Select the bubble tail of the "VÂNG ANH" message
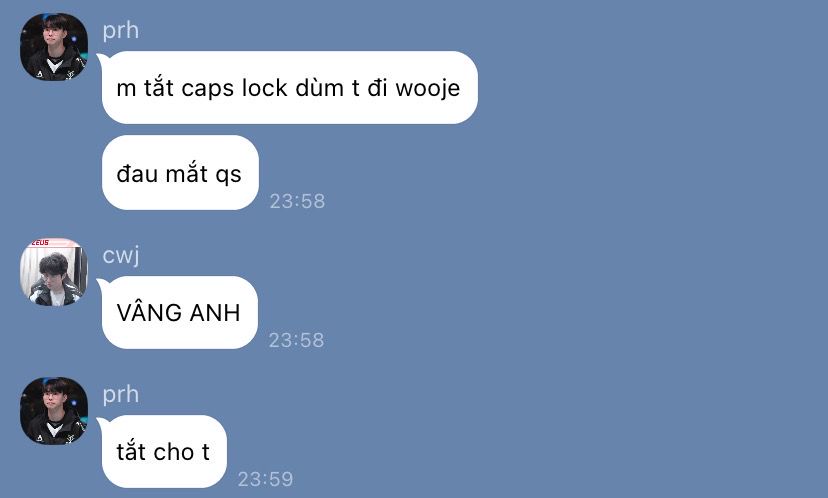The width and height of the screenshot is (828, 498). pyautogui.click(x=100, y=284)
